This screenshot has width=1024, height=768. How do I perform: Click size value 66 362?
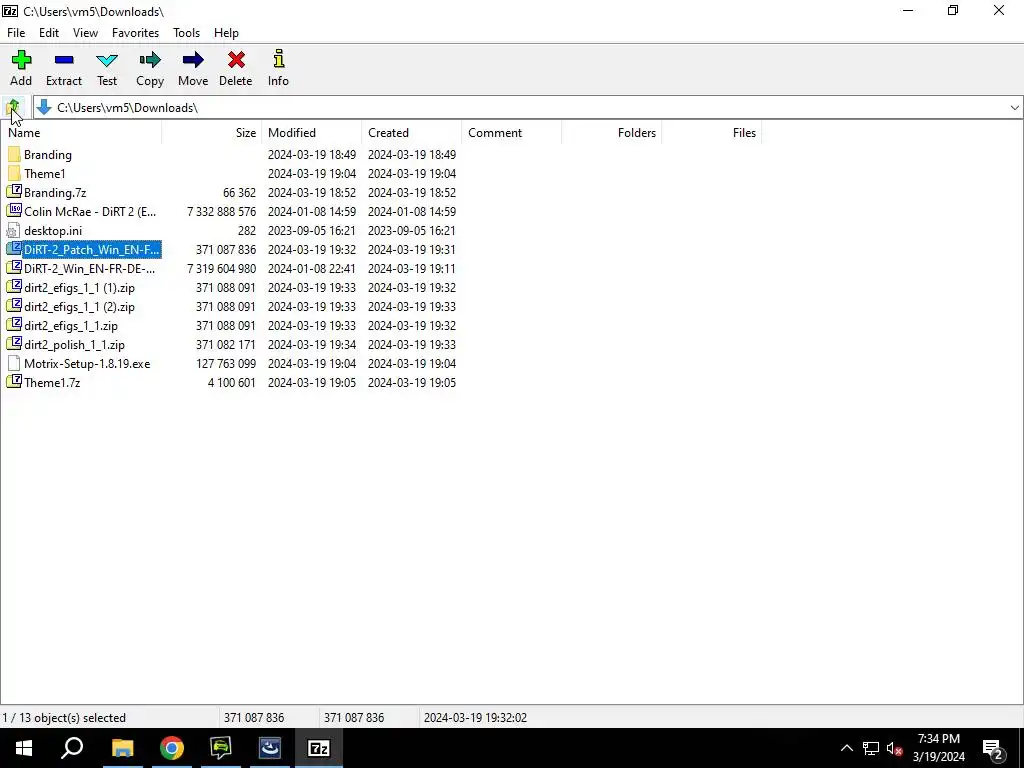(x=239, y=193)
